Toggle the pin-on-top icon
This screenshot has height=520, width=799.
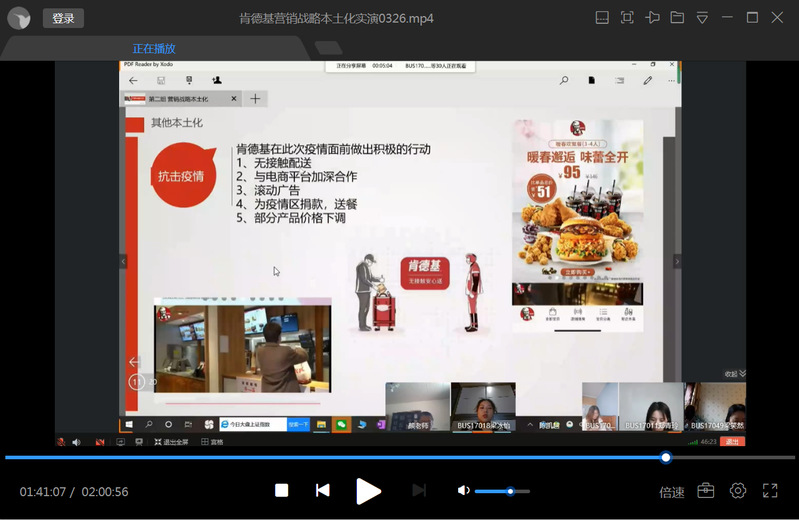coord(652,18)
